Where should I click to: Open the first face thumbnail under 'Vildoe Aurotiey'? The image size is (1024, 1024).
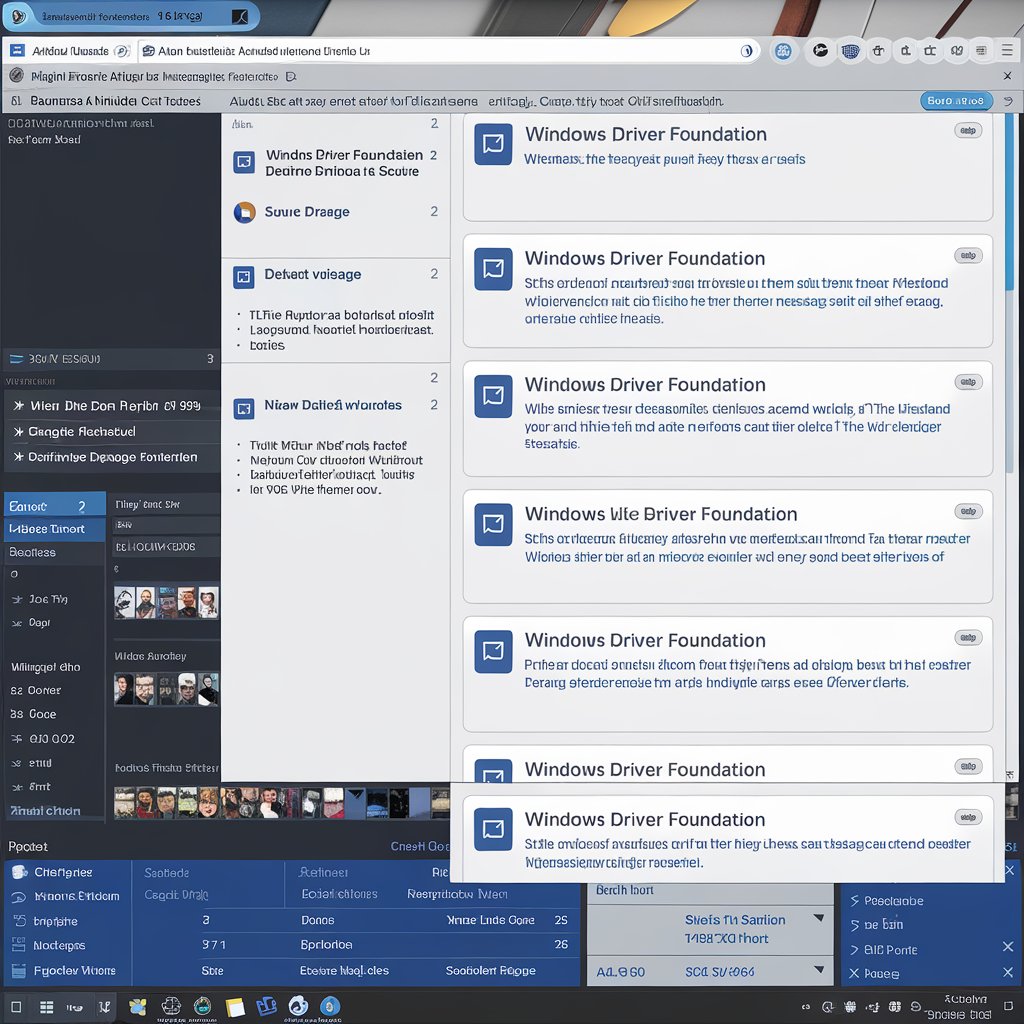(124, 688)
